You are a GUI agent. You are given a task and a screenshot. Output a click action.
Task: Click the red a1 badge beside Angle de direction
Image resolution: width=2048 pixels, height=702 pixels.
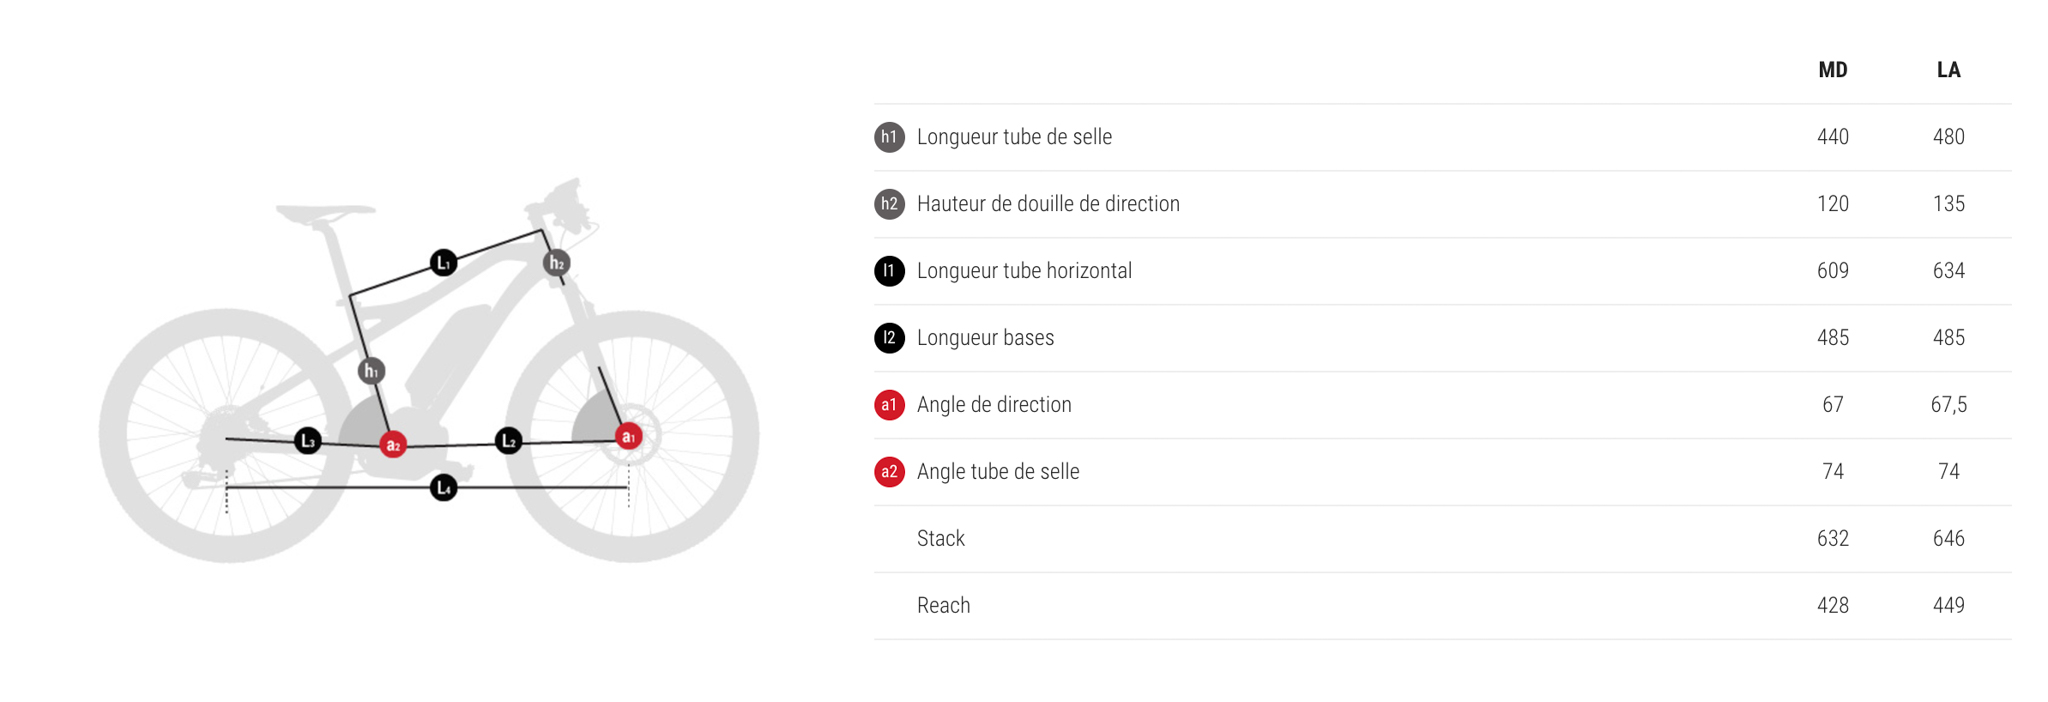pyautogui.click(x=889, y=405)
